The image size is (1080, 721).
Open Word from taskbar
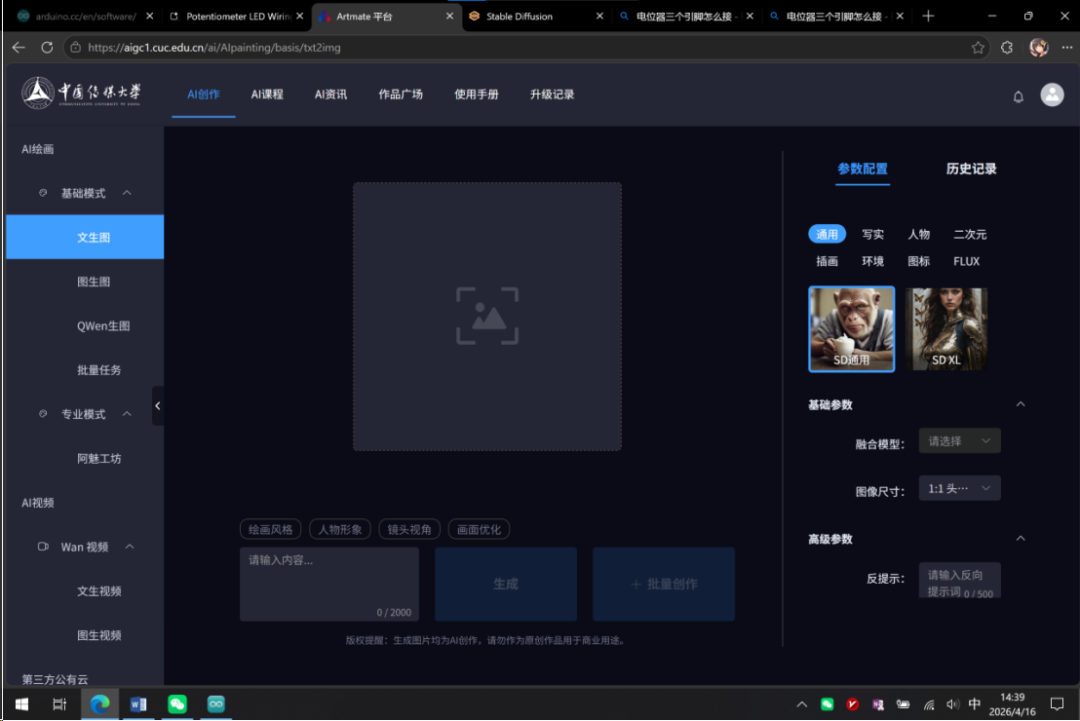click(138, 704)
